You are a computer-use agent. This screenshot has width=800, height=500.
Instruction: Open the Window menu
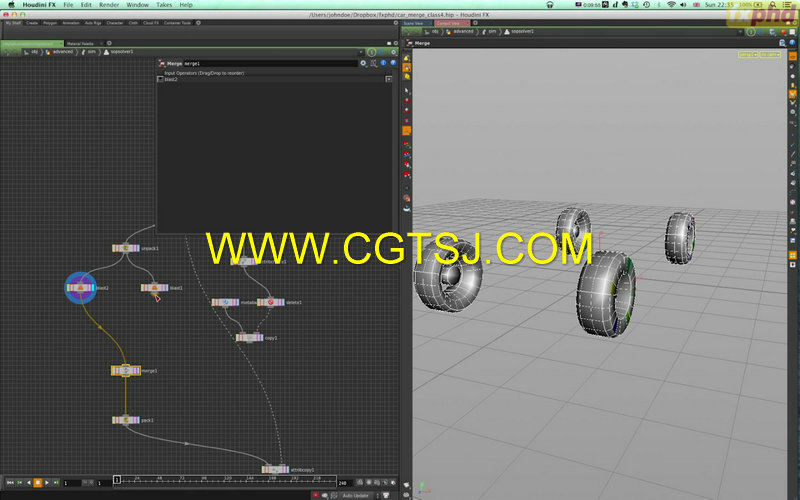(137, 5)
